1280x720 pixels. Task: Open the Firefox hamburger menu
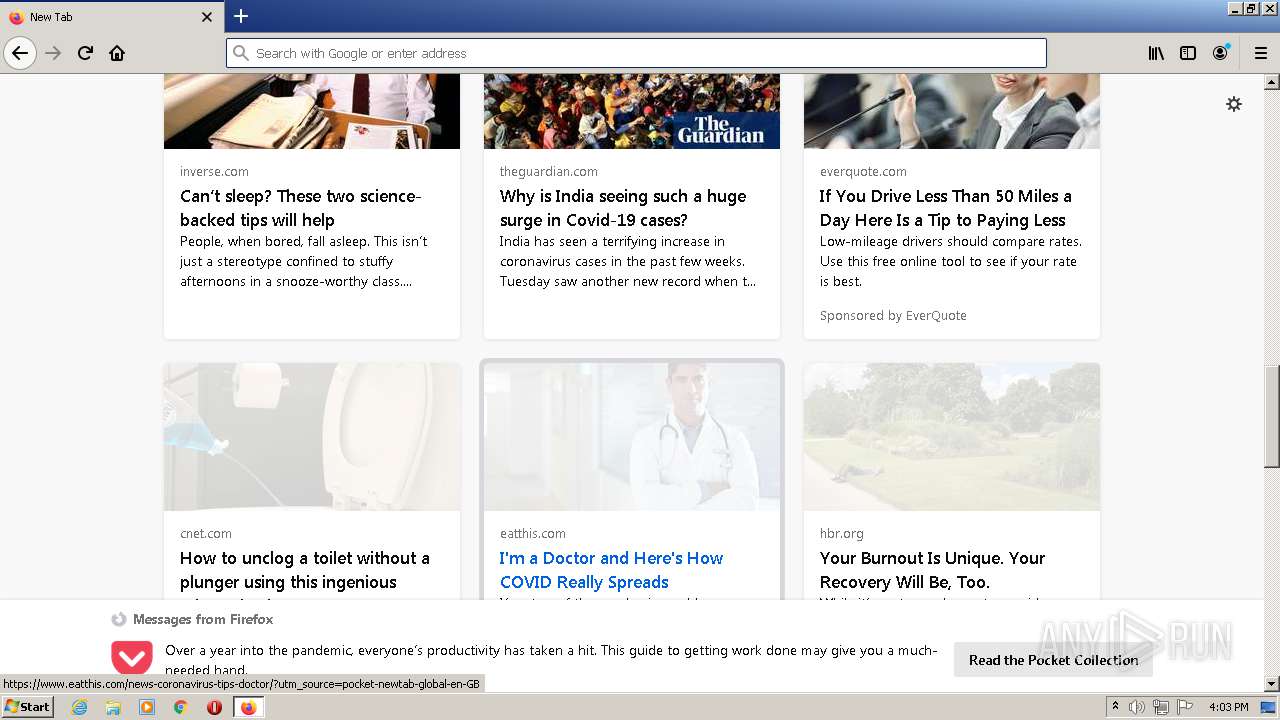pos(1261,53)
